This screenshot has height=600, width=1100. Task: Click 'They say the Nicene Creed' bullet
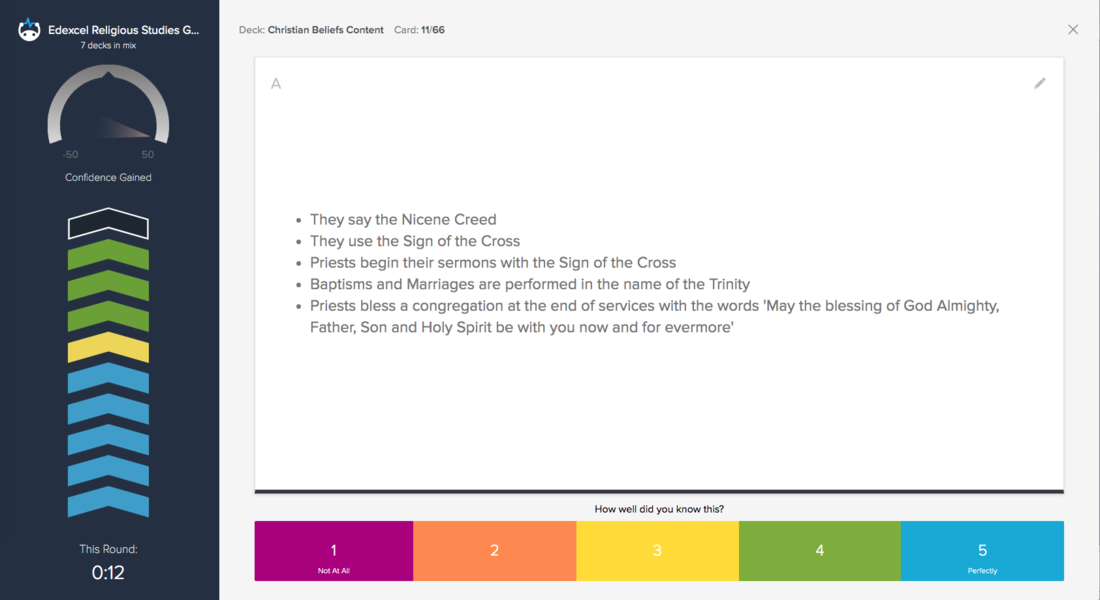(x=403, y=220)
